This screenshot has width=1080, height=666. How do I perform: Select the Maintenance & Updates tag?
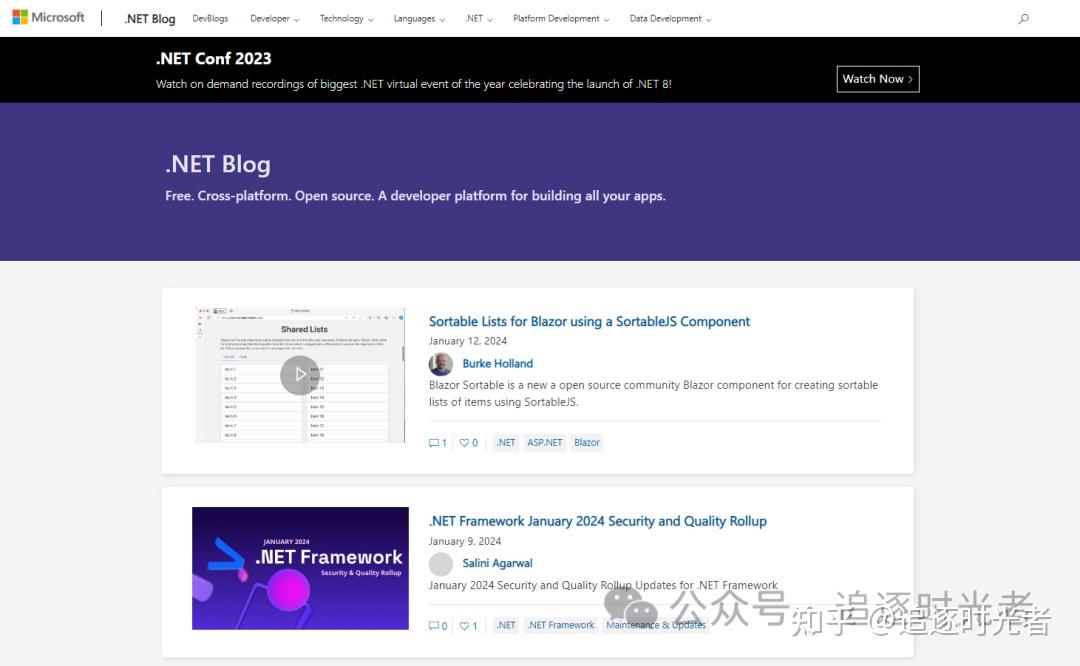(x=655, y=624)
